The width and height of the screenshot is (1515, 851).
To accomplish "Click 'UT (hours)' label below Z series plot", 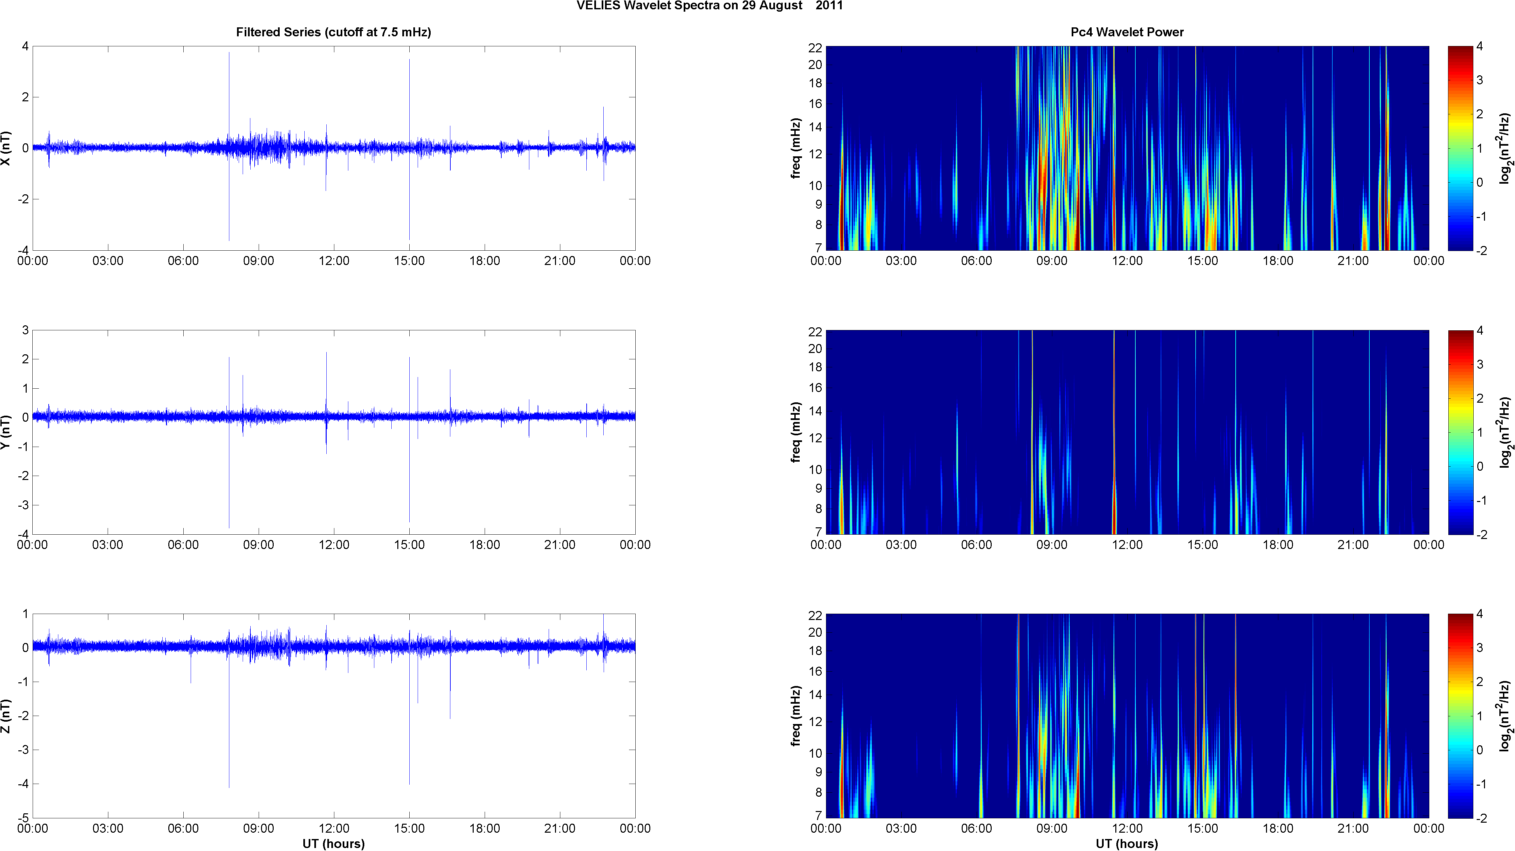I will (333, 844).
